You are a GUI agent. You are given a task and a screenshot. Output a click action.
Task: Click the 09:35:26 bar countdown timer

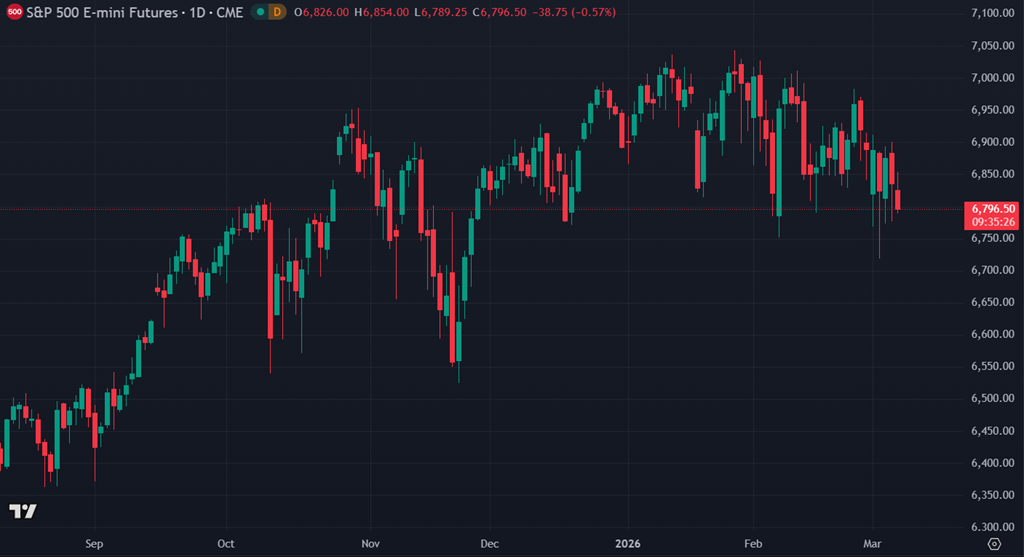point(989,222)
